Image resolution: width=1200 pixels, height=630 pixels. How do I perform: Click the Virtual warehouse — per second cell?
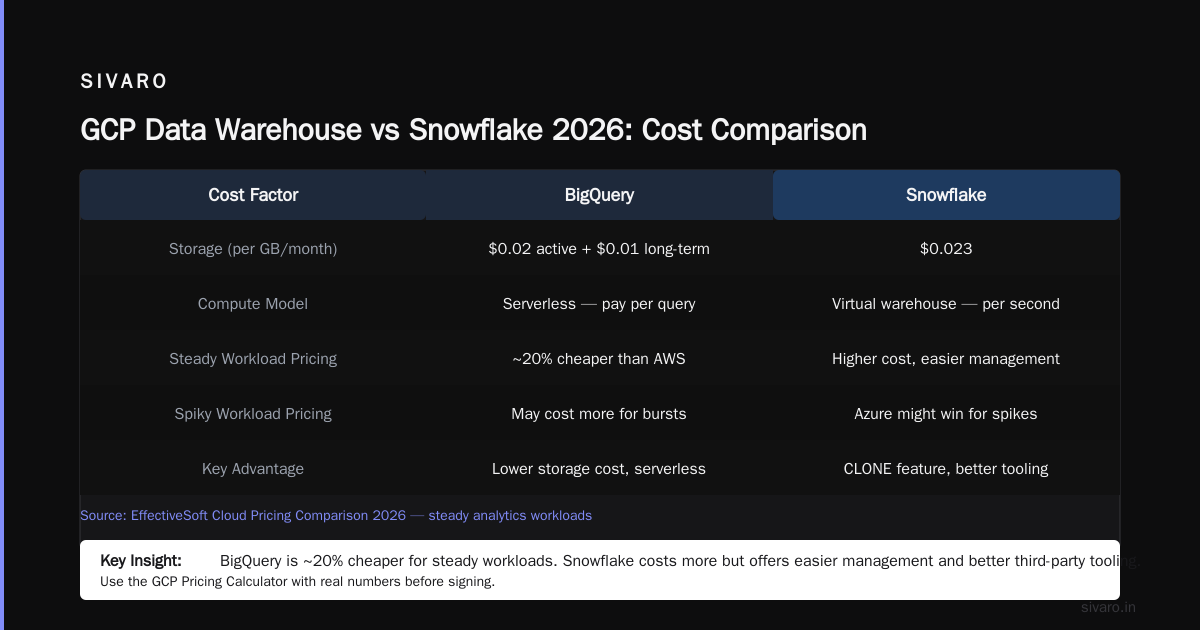pos(946,304)
